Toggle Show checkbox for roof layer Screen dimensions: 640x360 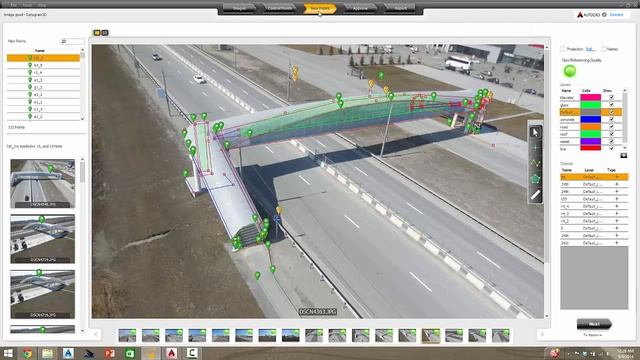tap(611, 134)
